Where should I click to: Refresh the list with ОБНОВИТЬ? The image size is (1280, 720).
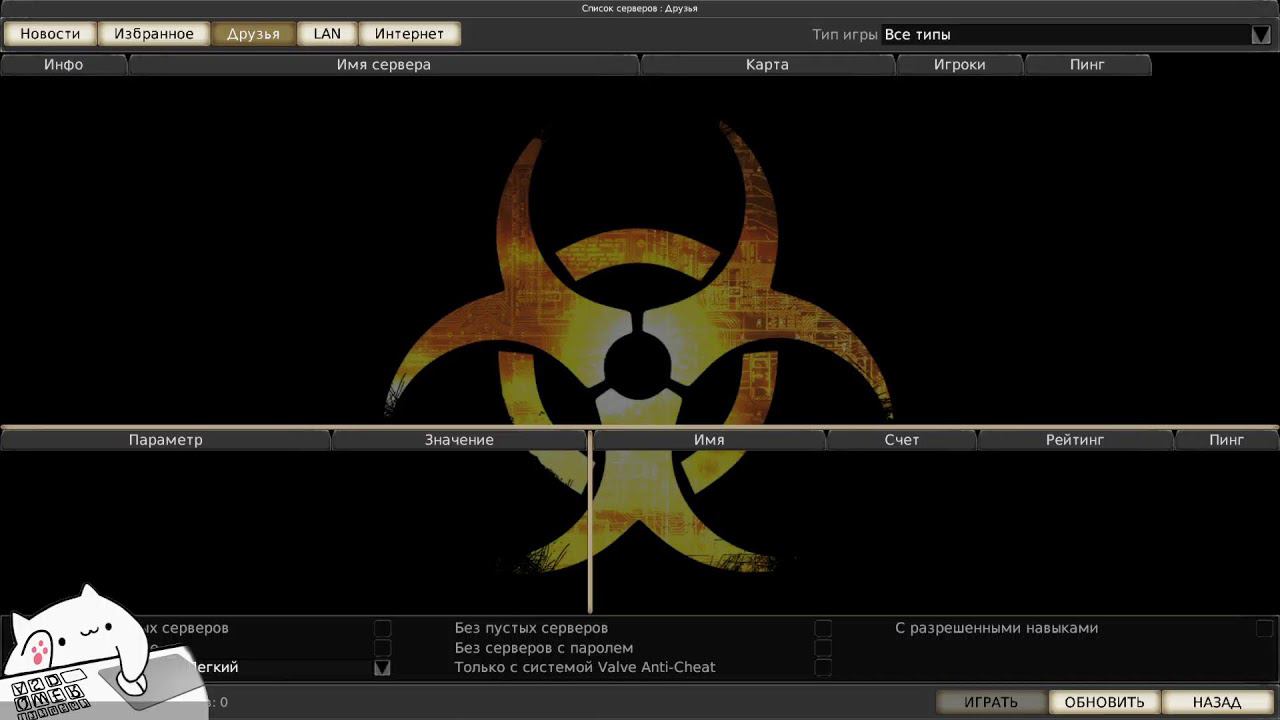(x=1104, y=702)
